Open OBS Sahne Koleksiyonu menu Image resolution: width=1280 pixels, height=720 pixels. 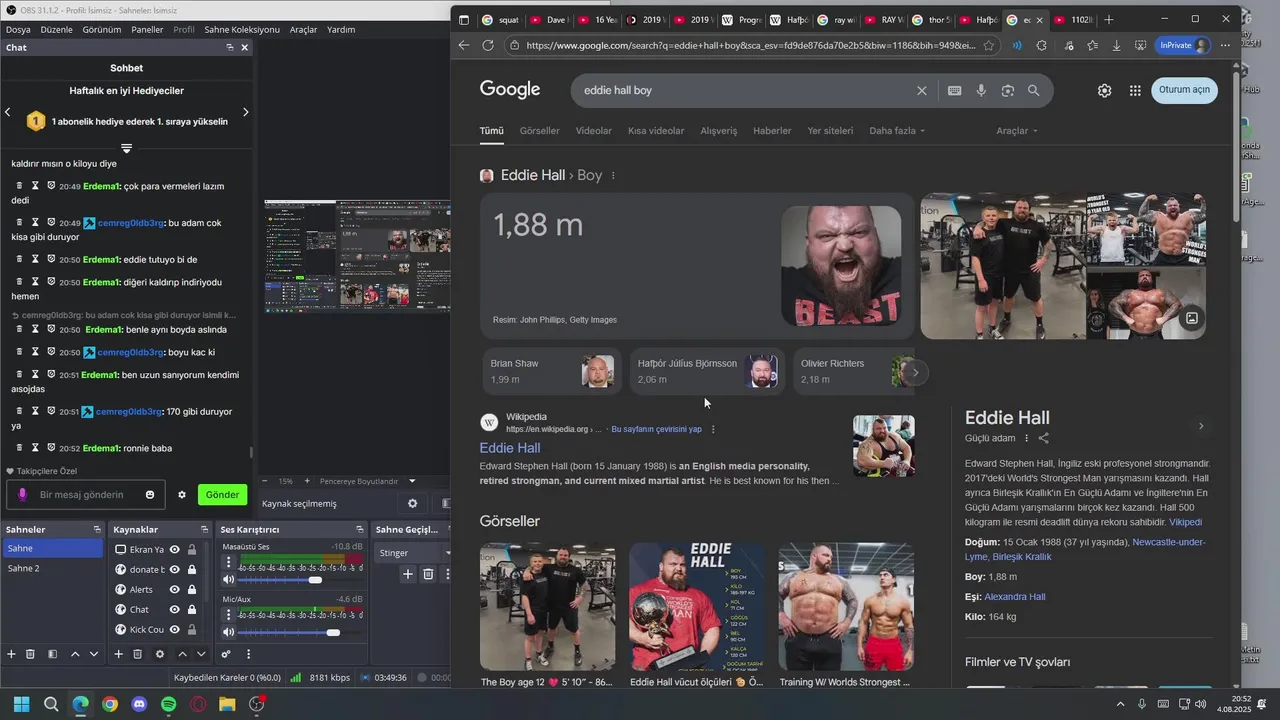pyautogui.click(x=242, y=29)
